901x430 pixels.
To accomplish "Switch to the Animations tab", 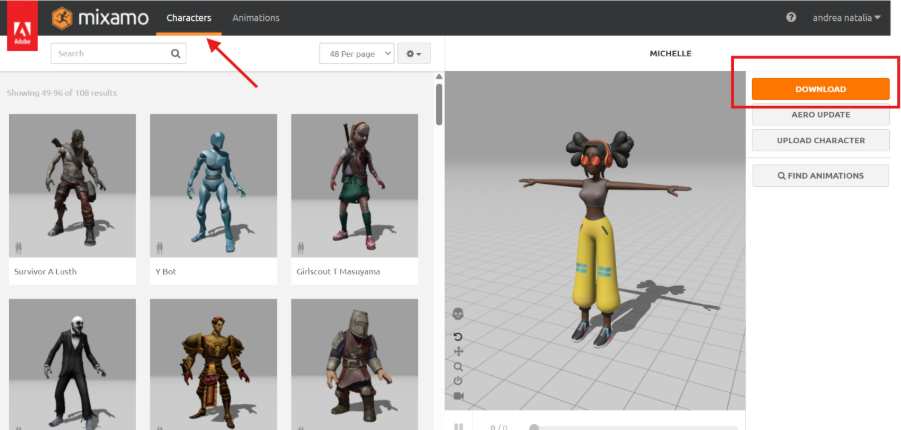I will coord(256,18).
